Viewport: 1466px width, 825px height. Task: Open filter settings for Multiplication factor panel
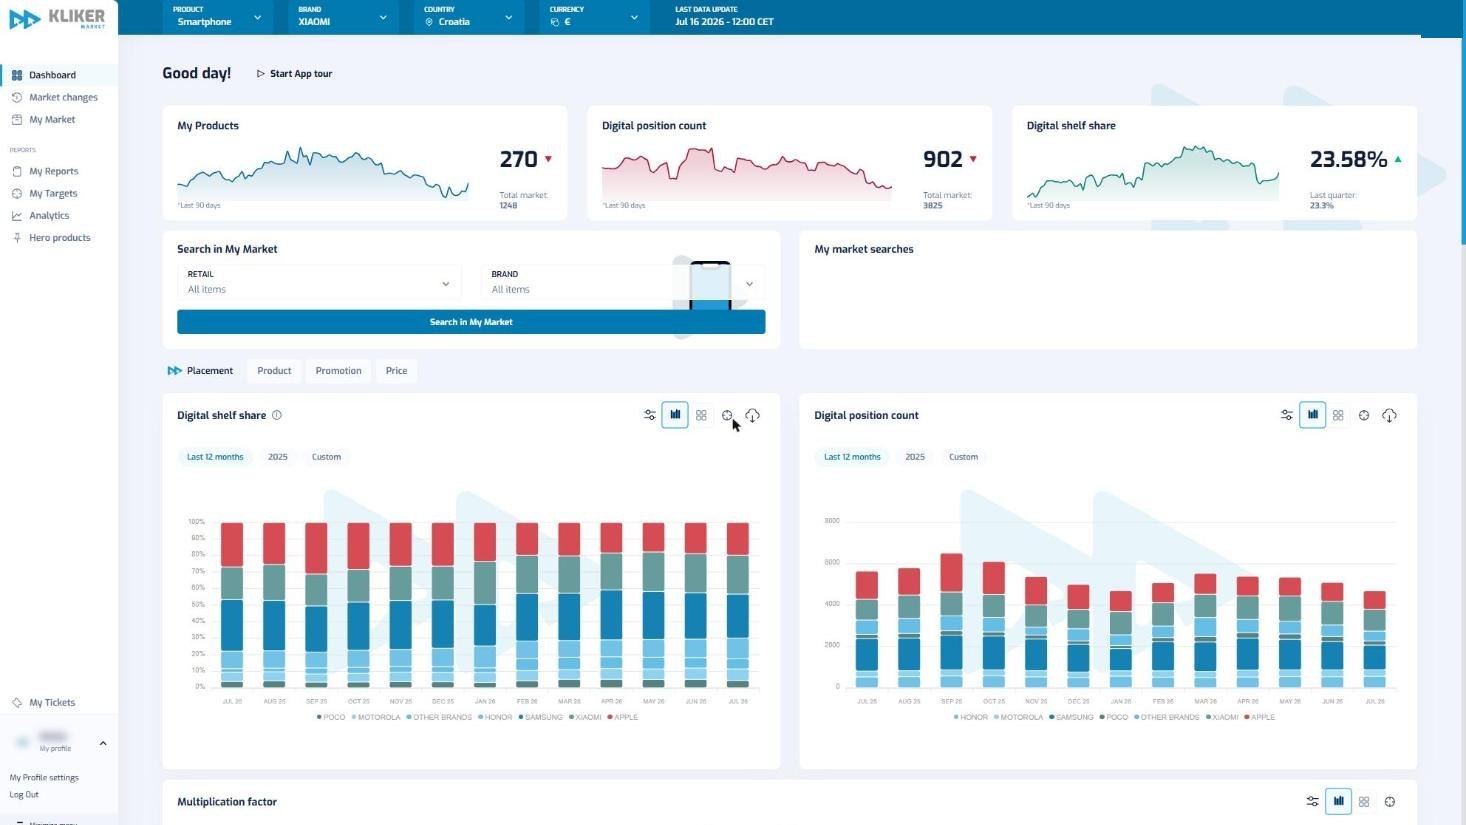(1312, 801)
